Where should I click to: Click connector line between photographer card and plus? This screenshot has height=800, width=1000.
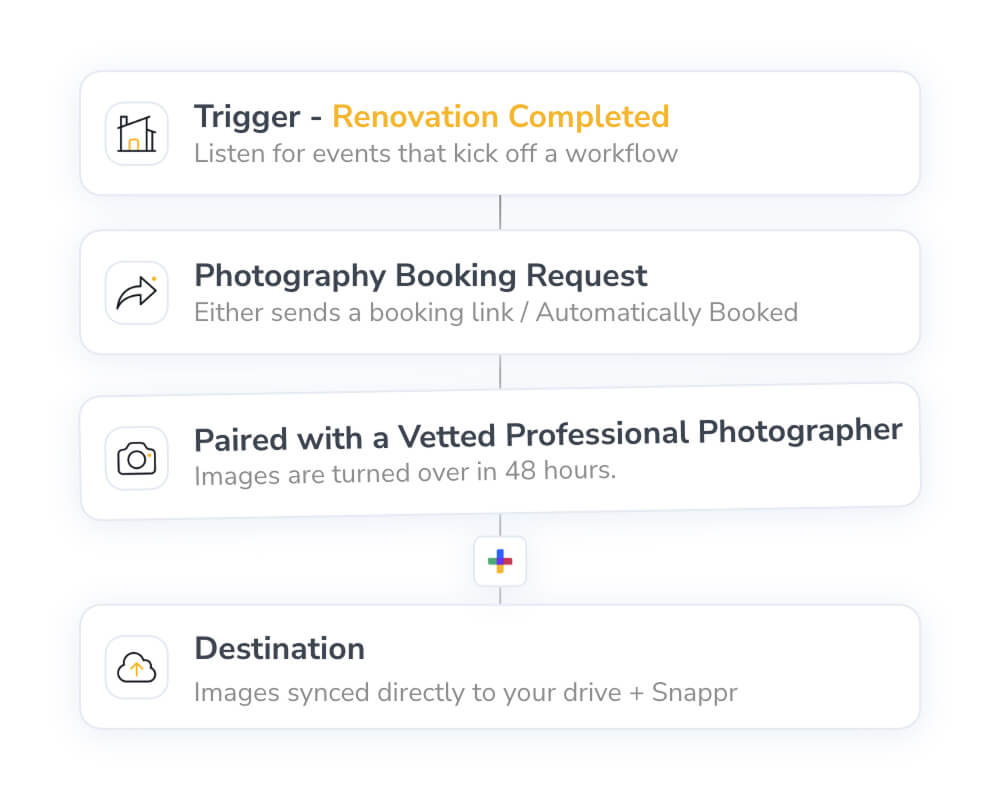[x=500, y=526]
